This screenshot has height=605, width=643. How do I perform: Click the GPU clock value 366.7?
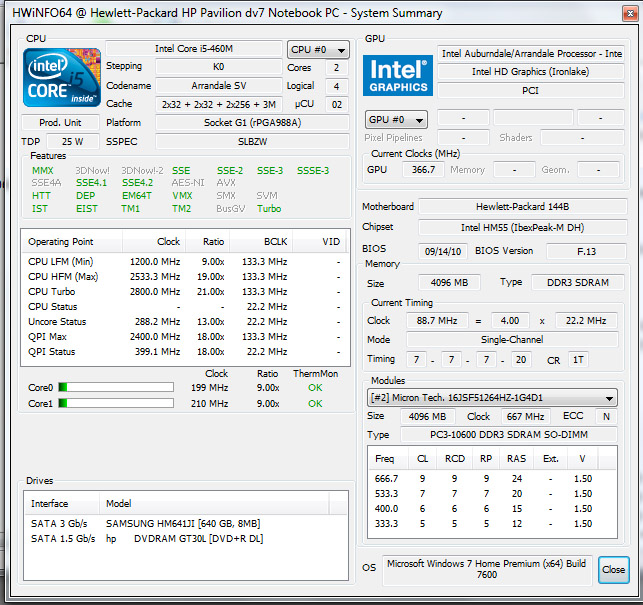(423, 169)
